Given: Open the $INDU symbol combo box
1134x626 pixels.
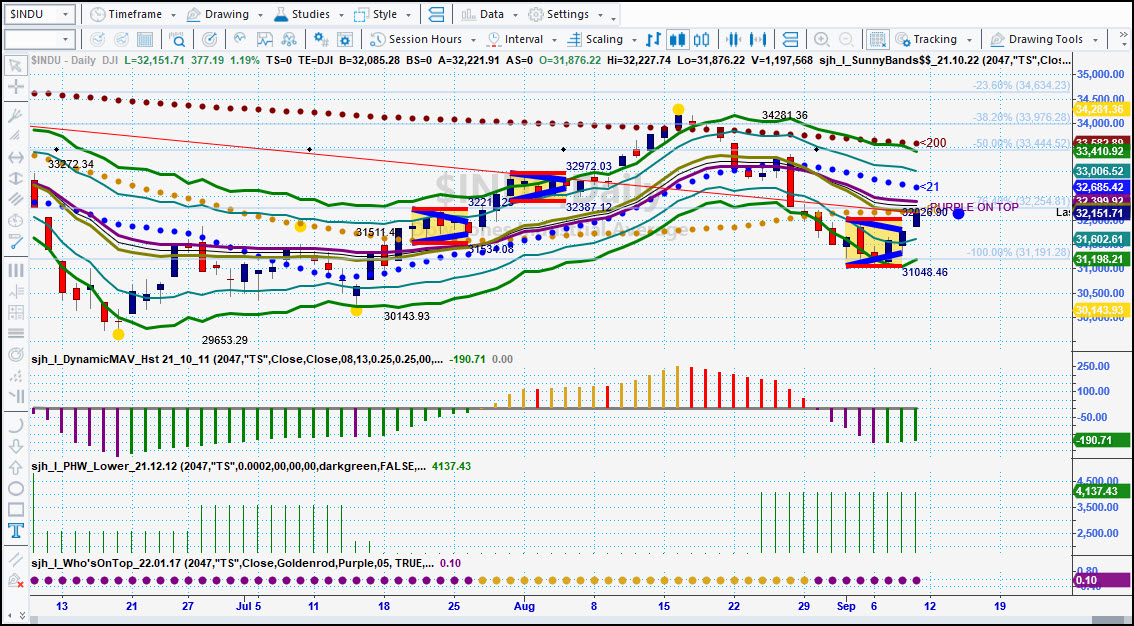Looking at the screenshot, I should click(x=39, y=14).
